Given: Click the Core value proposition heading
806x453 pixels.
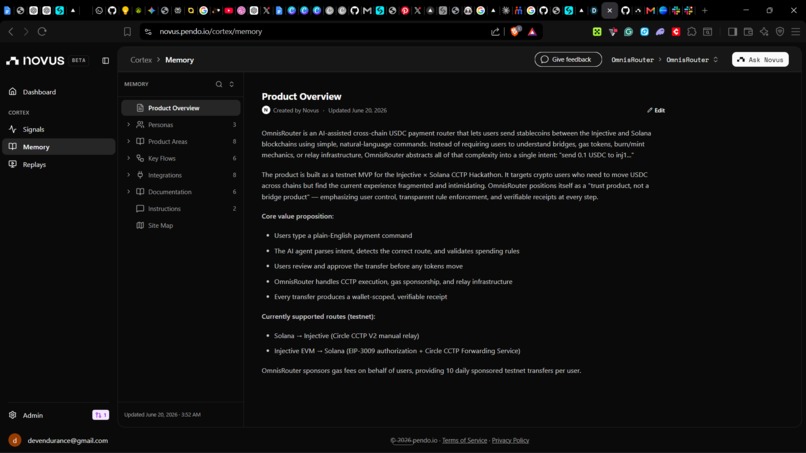Looking at the screenshot, I should click(x=298, y=216).
